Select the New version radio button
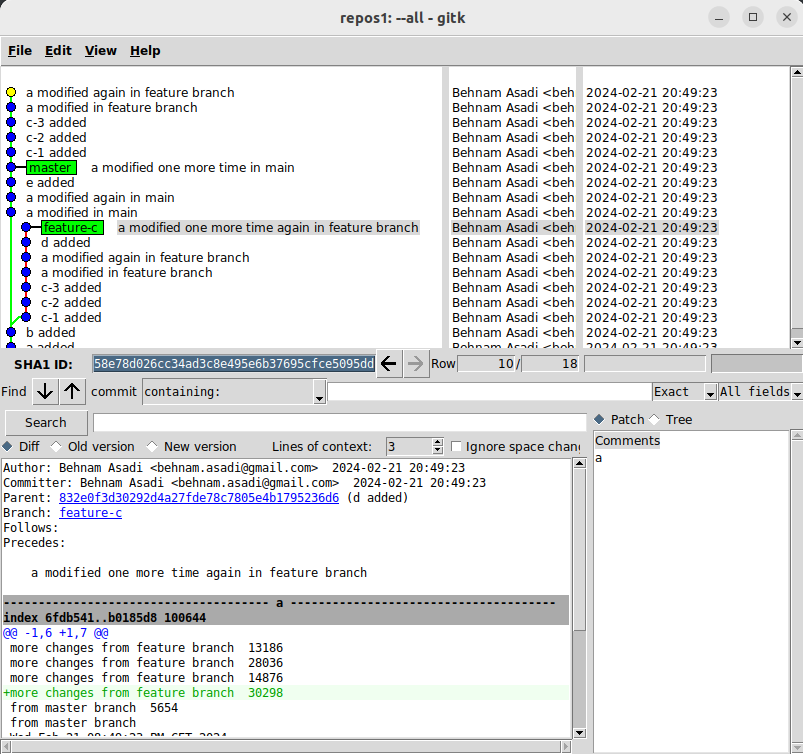 tap(152, 447)
